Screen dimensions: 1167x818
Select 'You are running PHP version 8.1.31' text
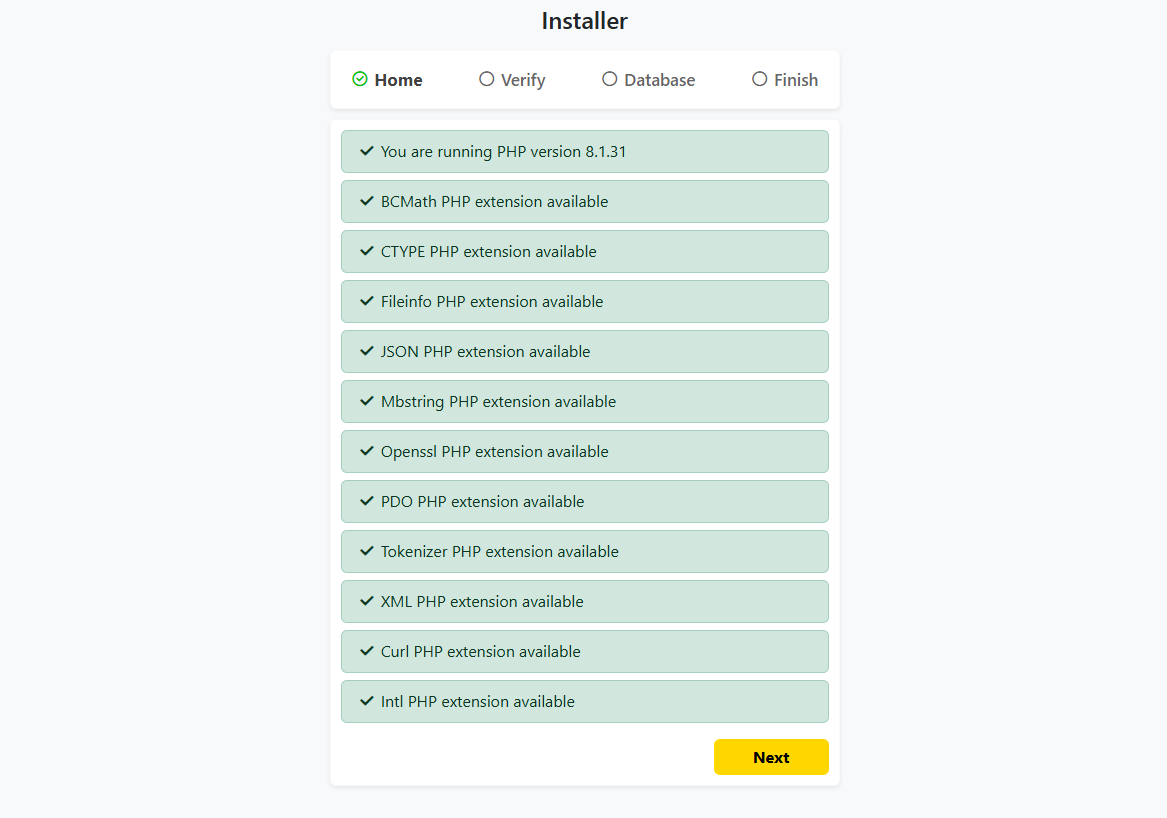coord(503,152)
